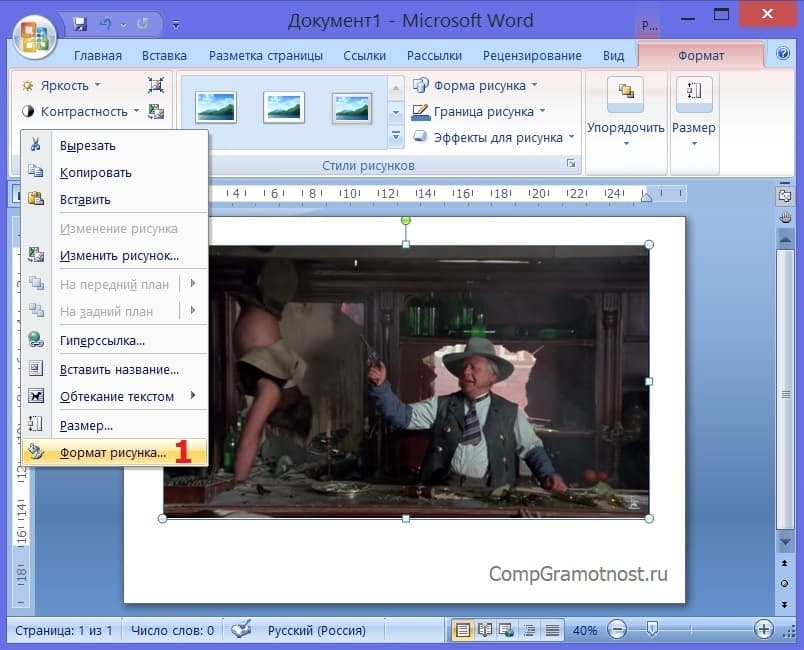Customize the Quick Access Toolbar arrow
This screenshot has height=650, width=804.
176,24
